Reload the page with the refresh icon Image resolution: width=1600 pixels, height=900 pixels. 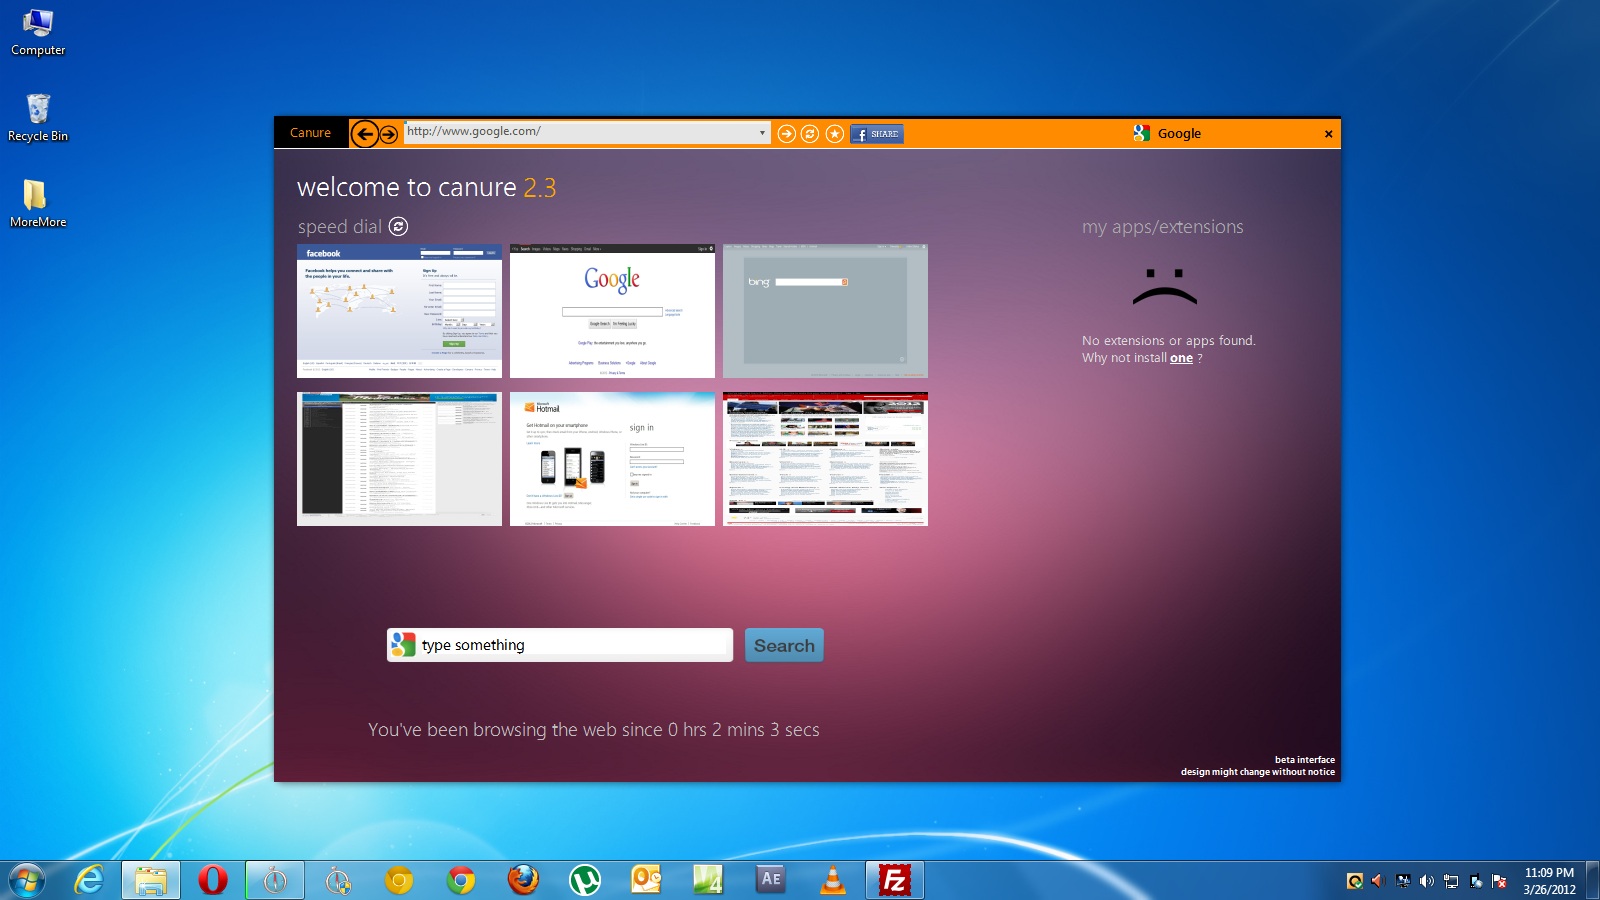point(811,133)
